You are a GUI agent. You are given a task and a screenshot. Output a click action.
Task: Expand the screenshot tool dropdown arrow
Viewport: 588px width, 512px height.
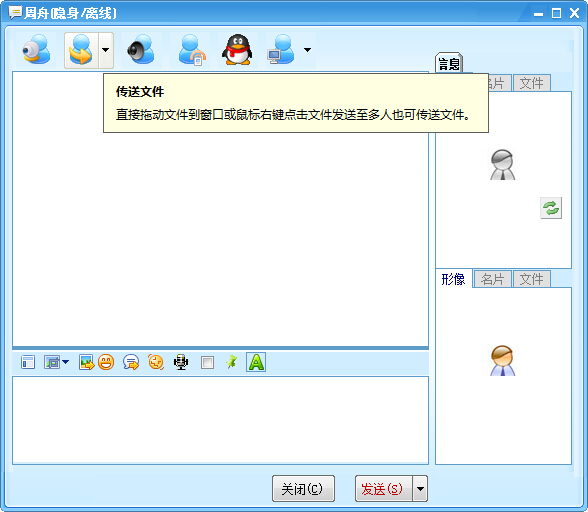coord(66,362)
